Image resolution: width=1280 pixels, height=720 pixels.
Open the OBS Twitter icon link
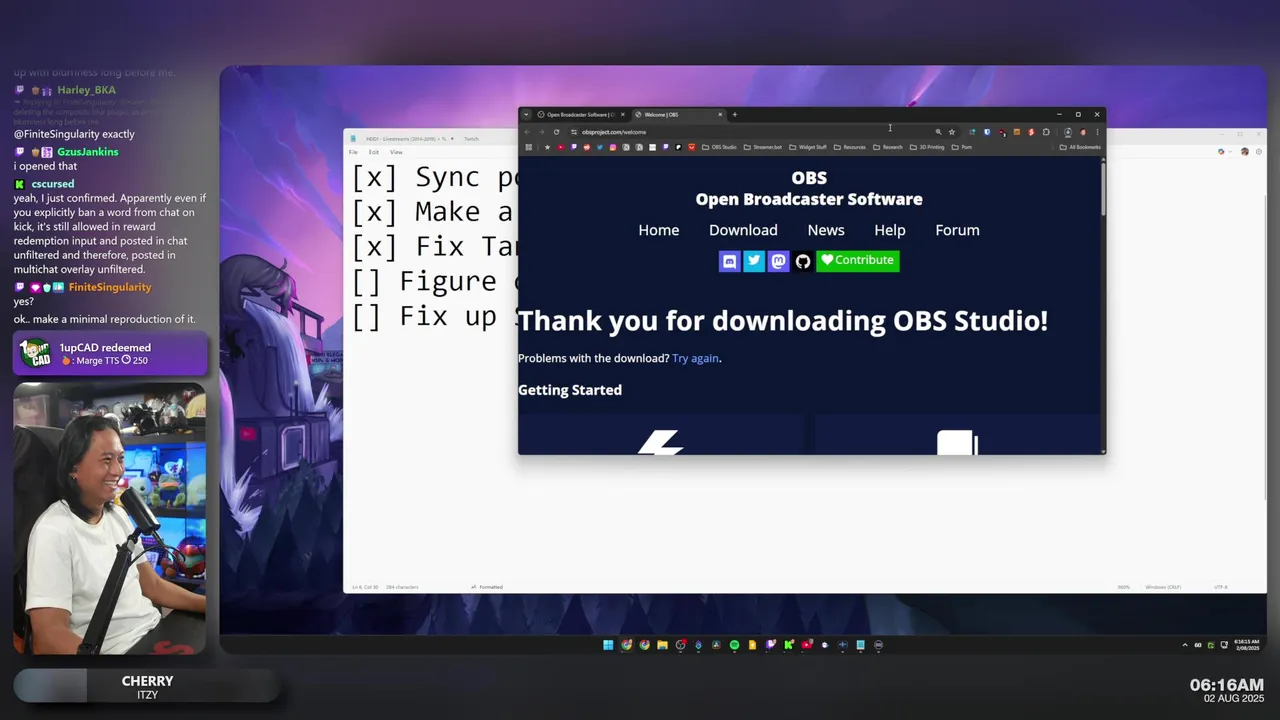coord(754,261)
